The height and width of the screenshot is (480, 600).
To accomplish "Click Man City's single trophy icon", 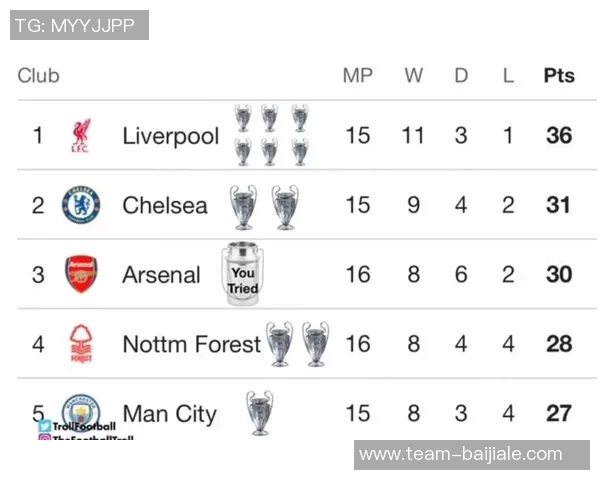I will pos(260,412).
